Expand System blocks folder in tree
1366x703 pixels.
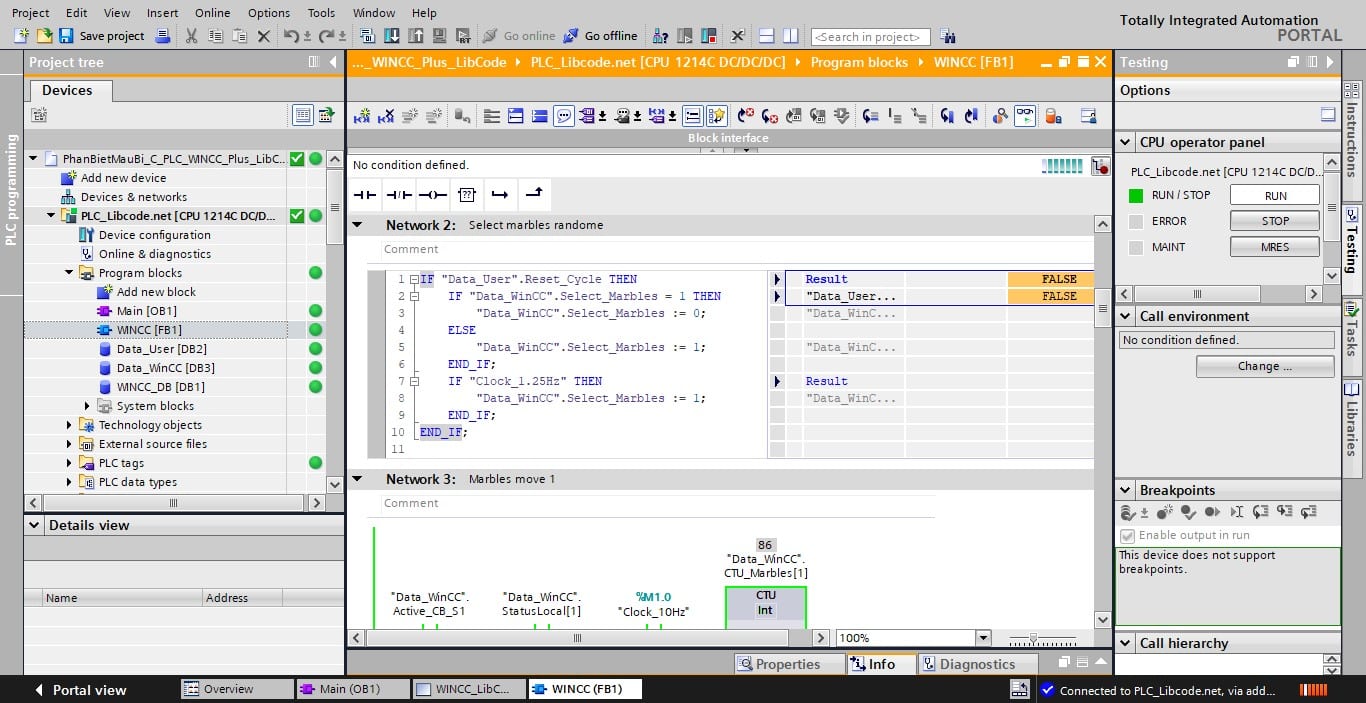[87, 406]
